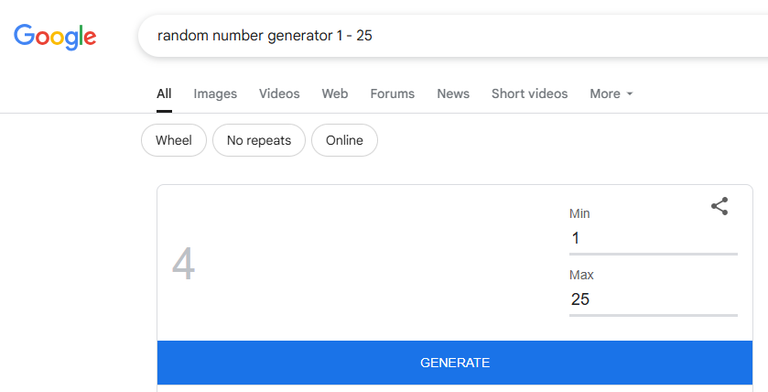Choose the Online suggestion chip

coord(344,140)
